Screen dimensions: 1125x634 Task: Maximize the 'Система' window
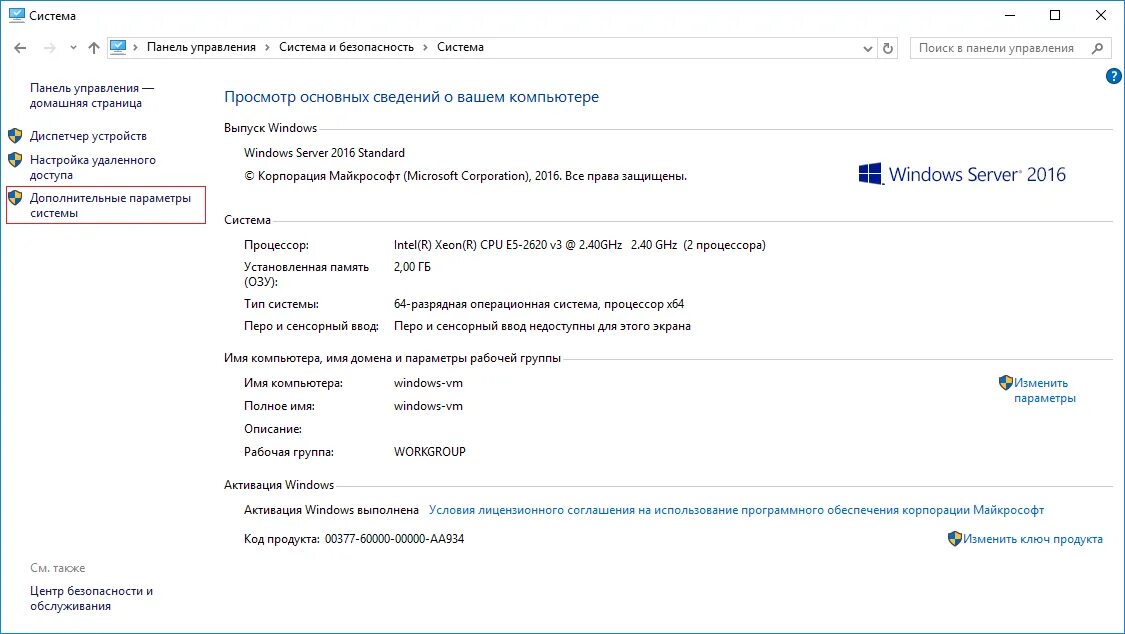click(x=1055, y=15)
